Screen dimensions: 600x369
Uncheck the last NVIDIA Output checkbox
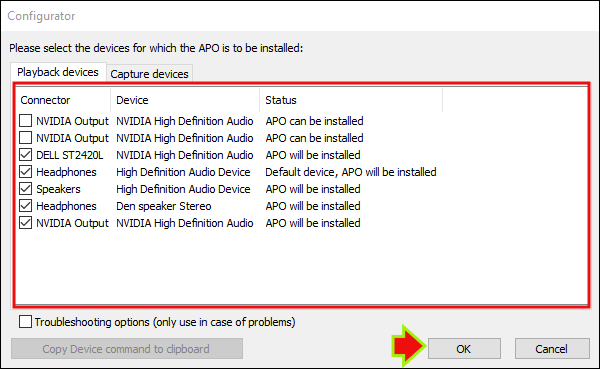coord(25,223)
